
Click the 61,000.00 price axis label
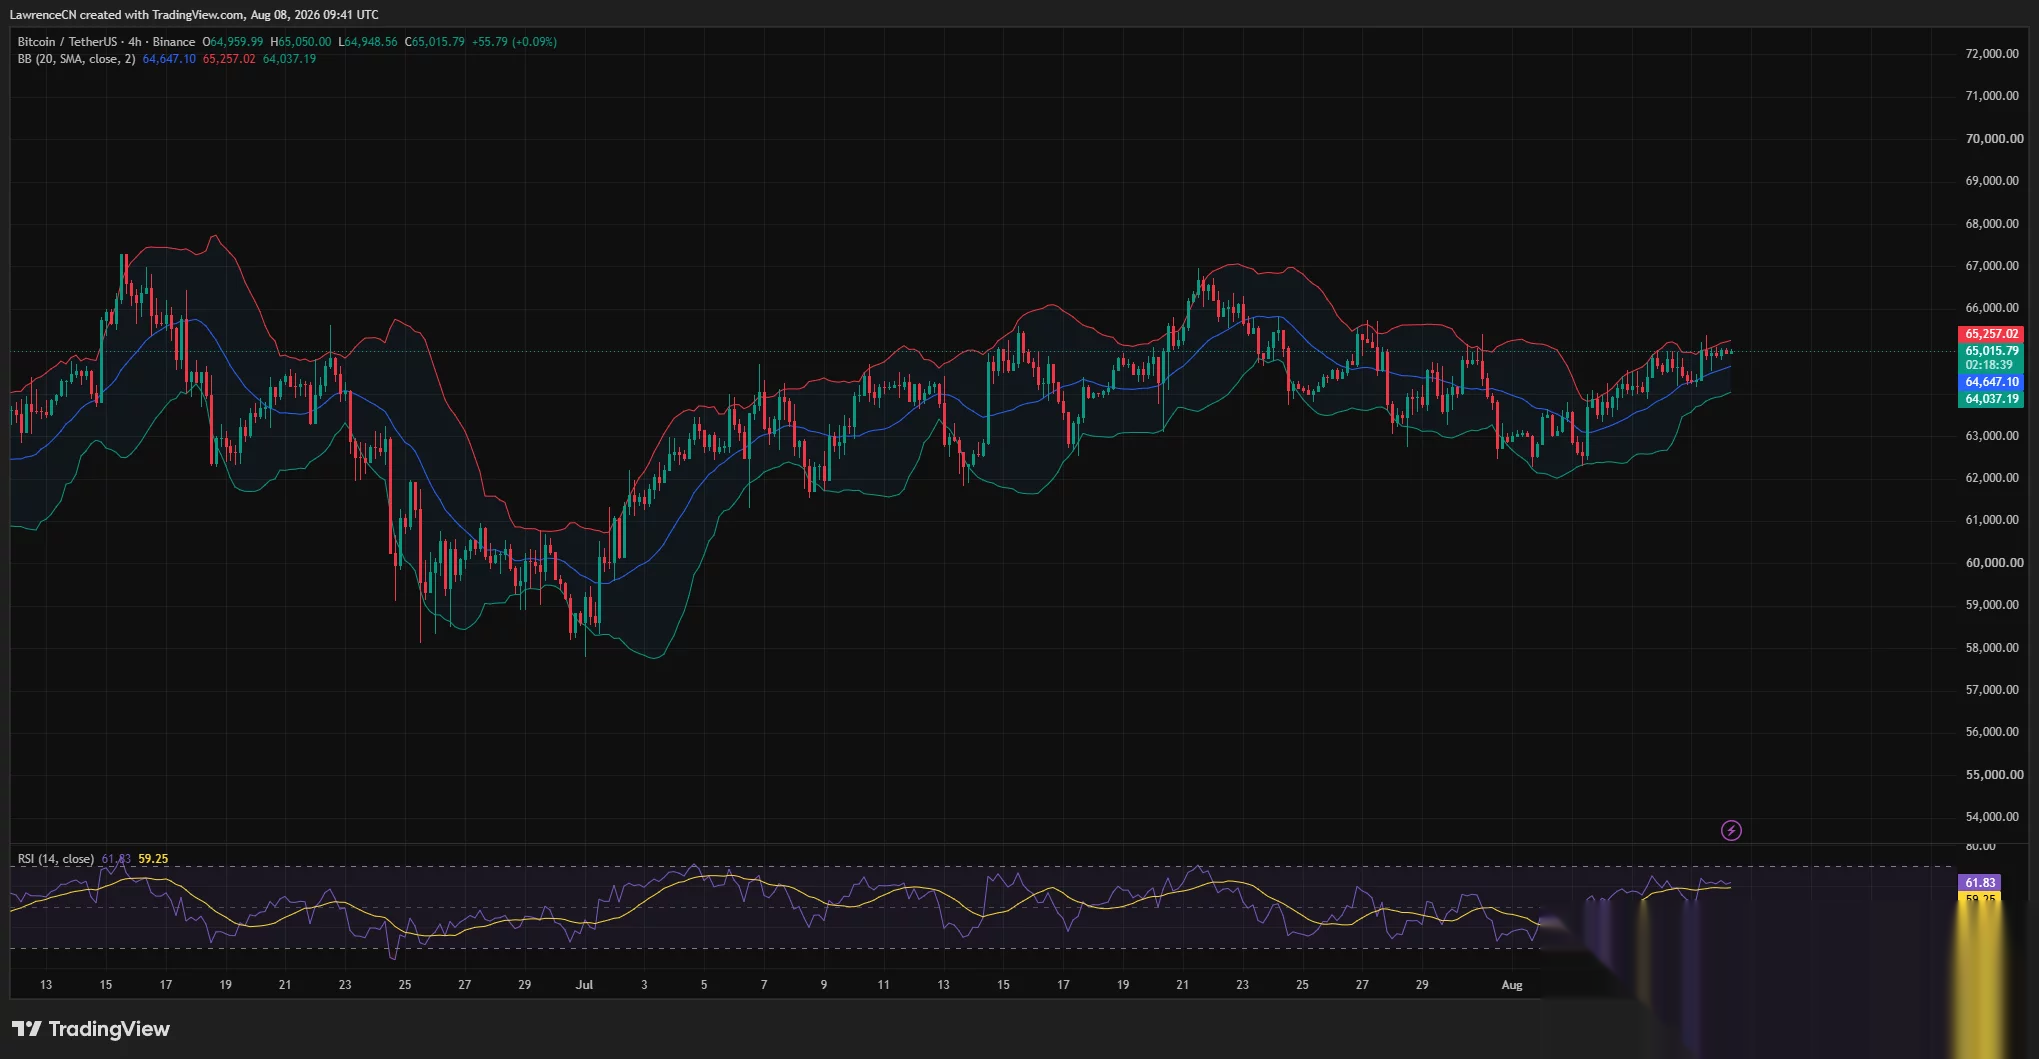pyautogui.click(x=1992, y=520)
